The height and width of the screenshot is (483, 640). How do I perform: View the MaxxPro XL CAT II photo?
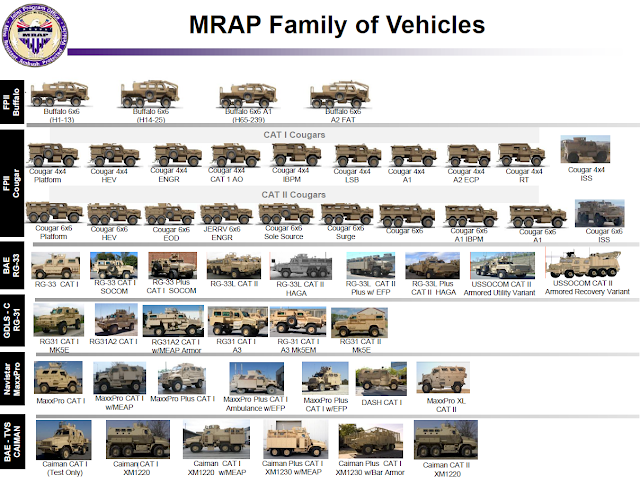pos(443,379)
